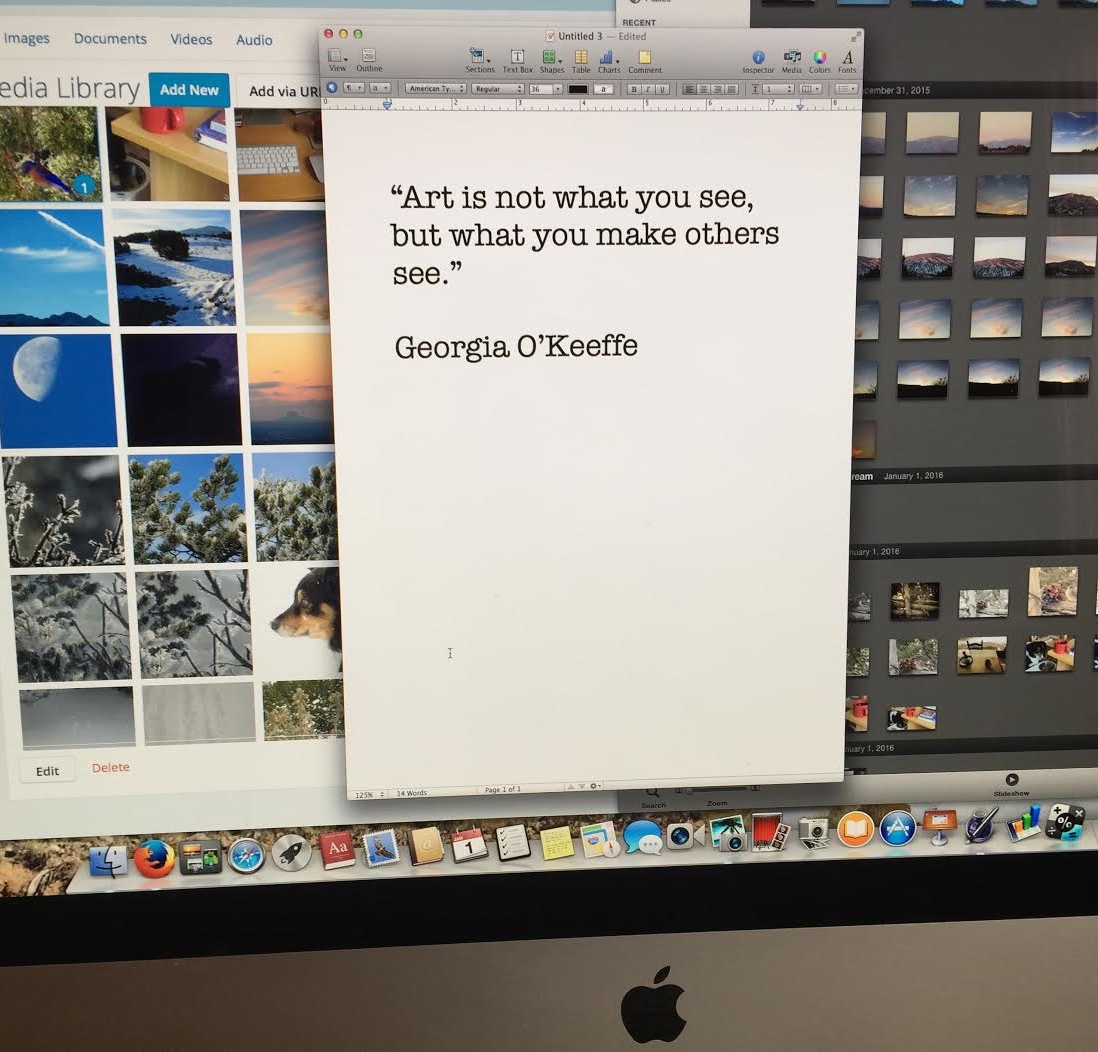Toggle bold formatting with the B button
1098x1052 pixels.
coord(634,89)
